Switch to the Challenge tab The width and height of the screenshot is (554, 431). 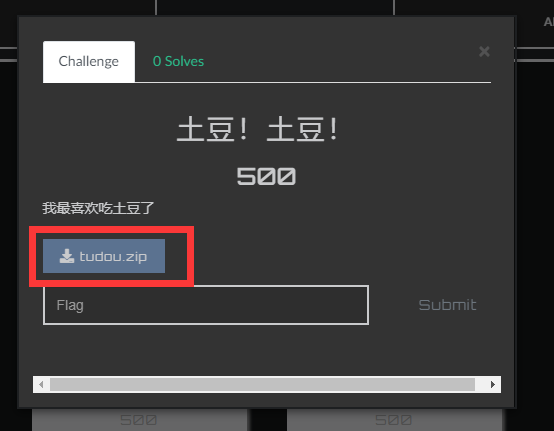coord(89,61)
